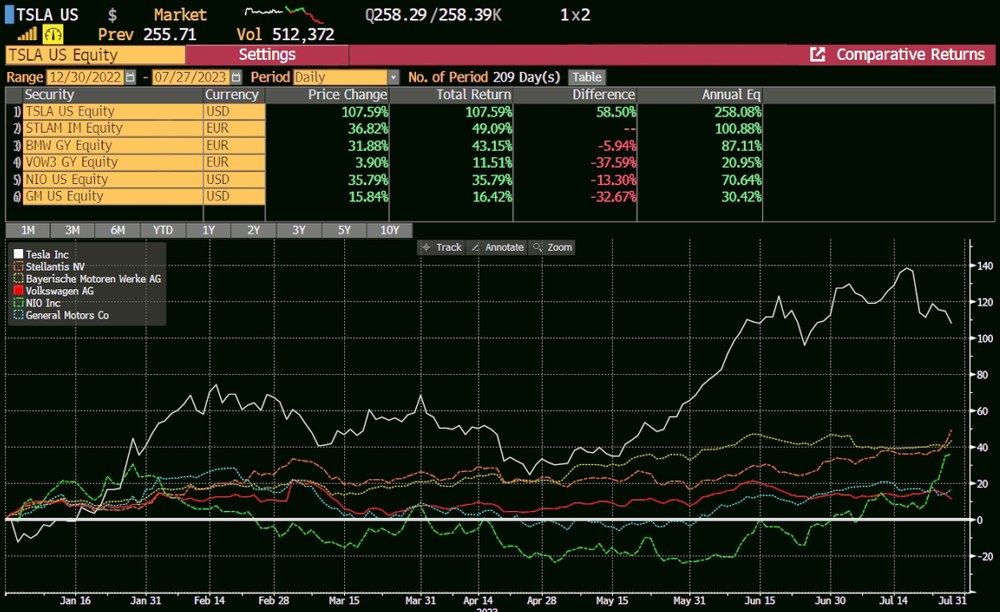Click the Tesla Inc legend label
Screen dimensions: 1000x612
(47, 254)
